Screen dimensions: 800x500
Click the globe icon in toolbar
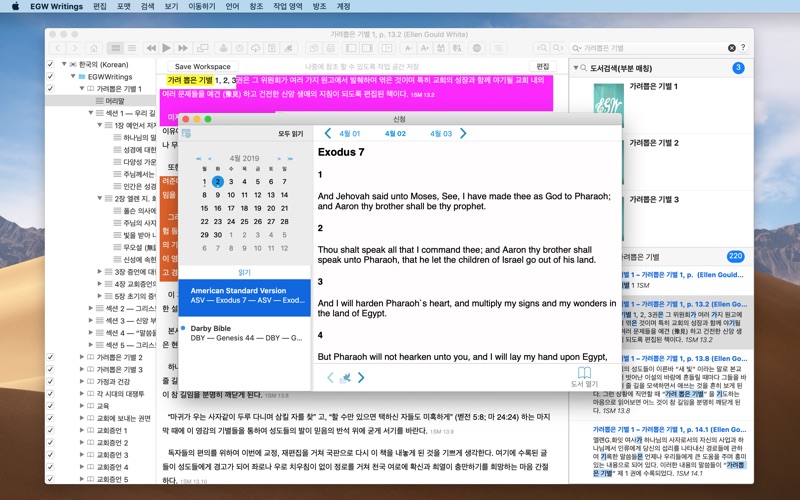pyautogui.click(x=477, y=48)
